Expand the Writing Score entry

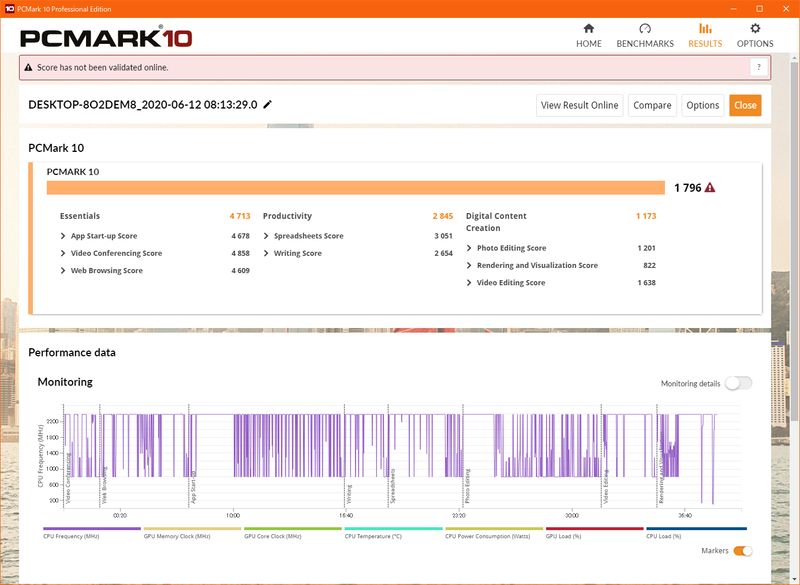click(265, 251)
